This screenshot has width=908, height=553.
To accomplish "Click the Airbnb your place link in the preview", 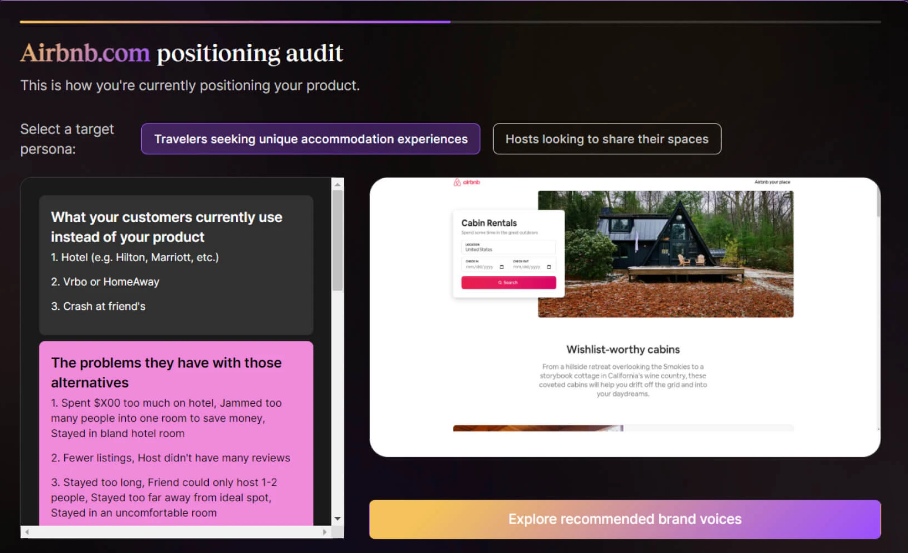I will pyautogui.click(x=772, y=182).
